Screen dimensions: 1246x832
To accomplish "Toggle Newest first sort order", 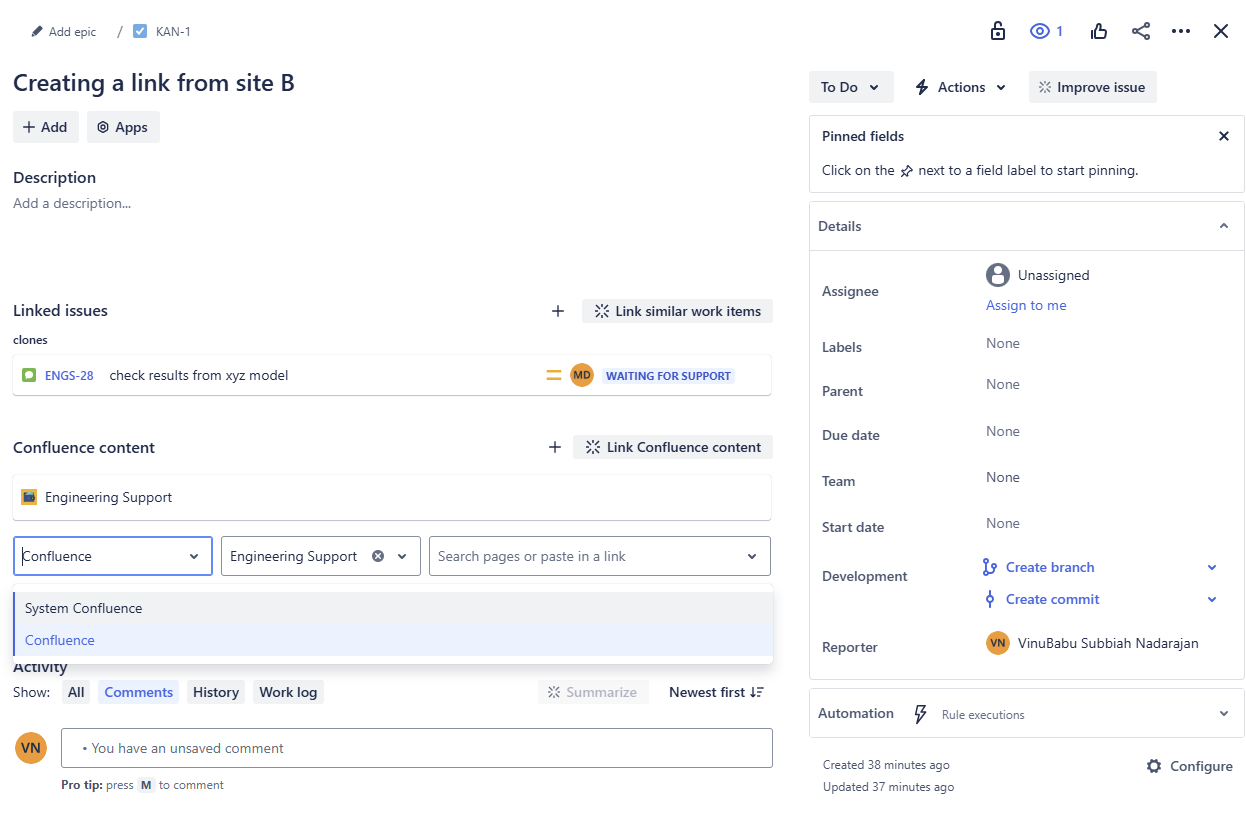I will pyautogui.click(x=716, y=692).
